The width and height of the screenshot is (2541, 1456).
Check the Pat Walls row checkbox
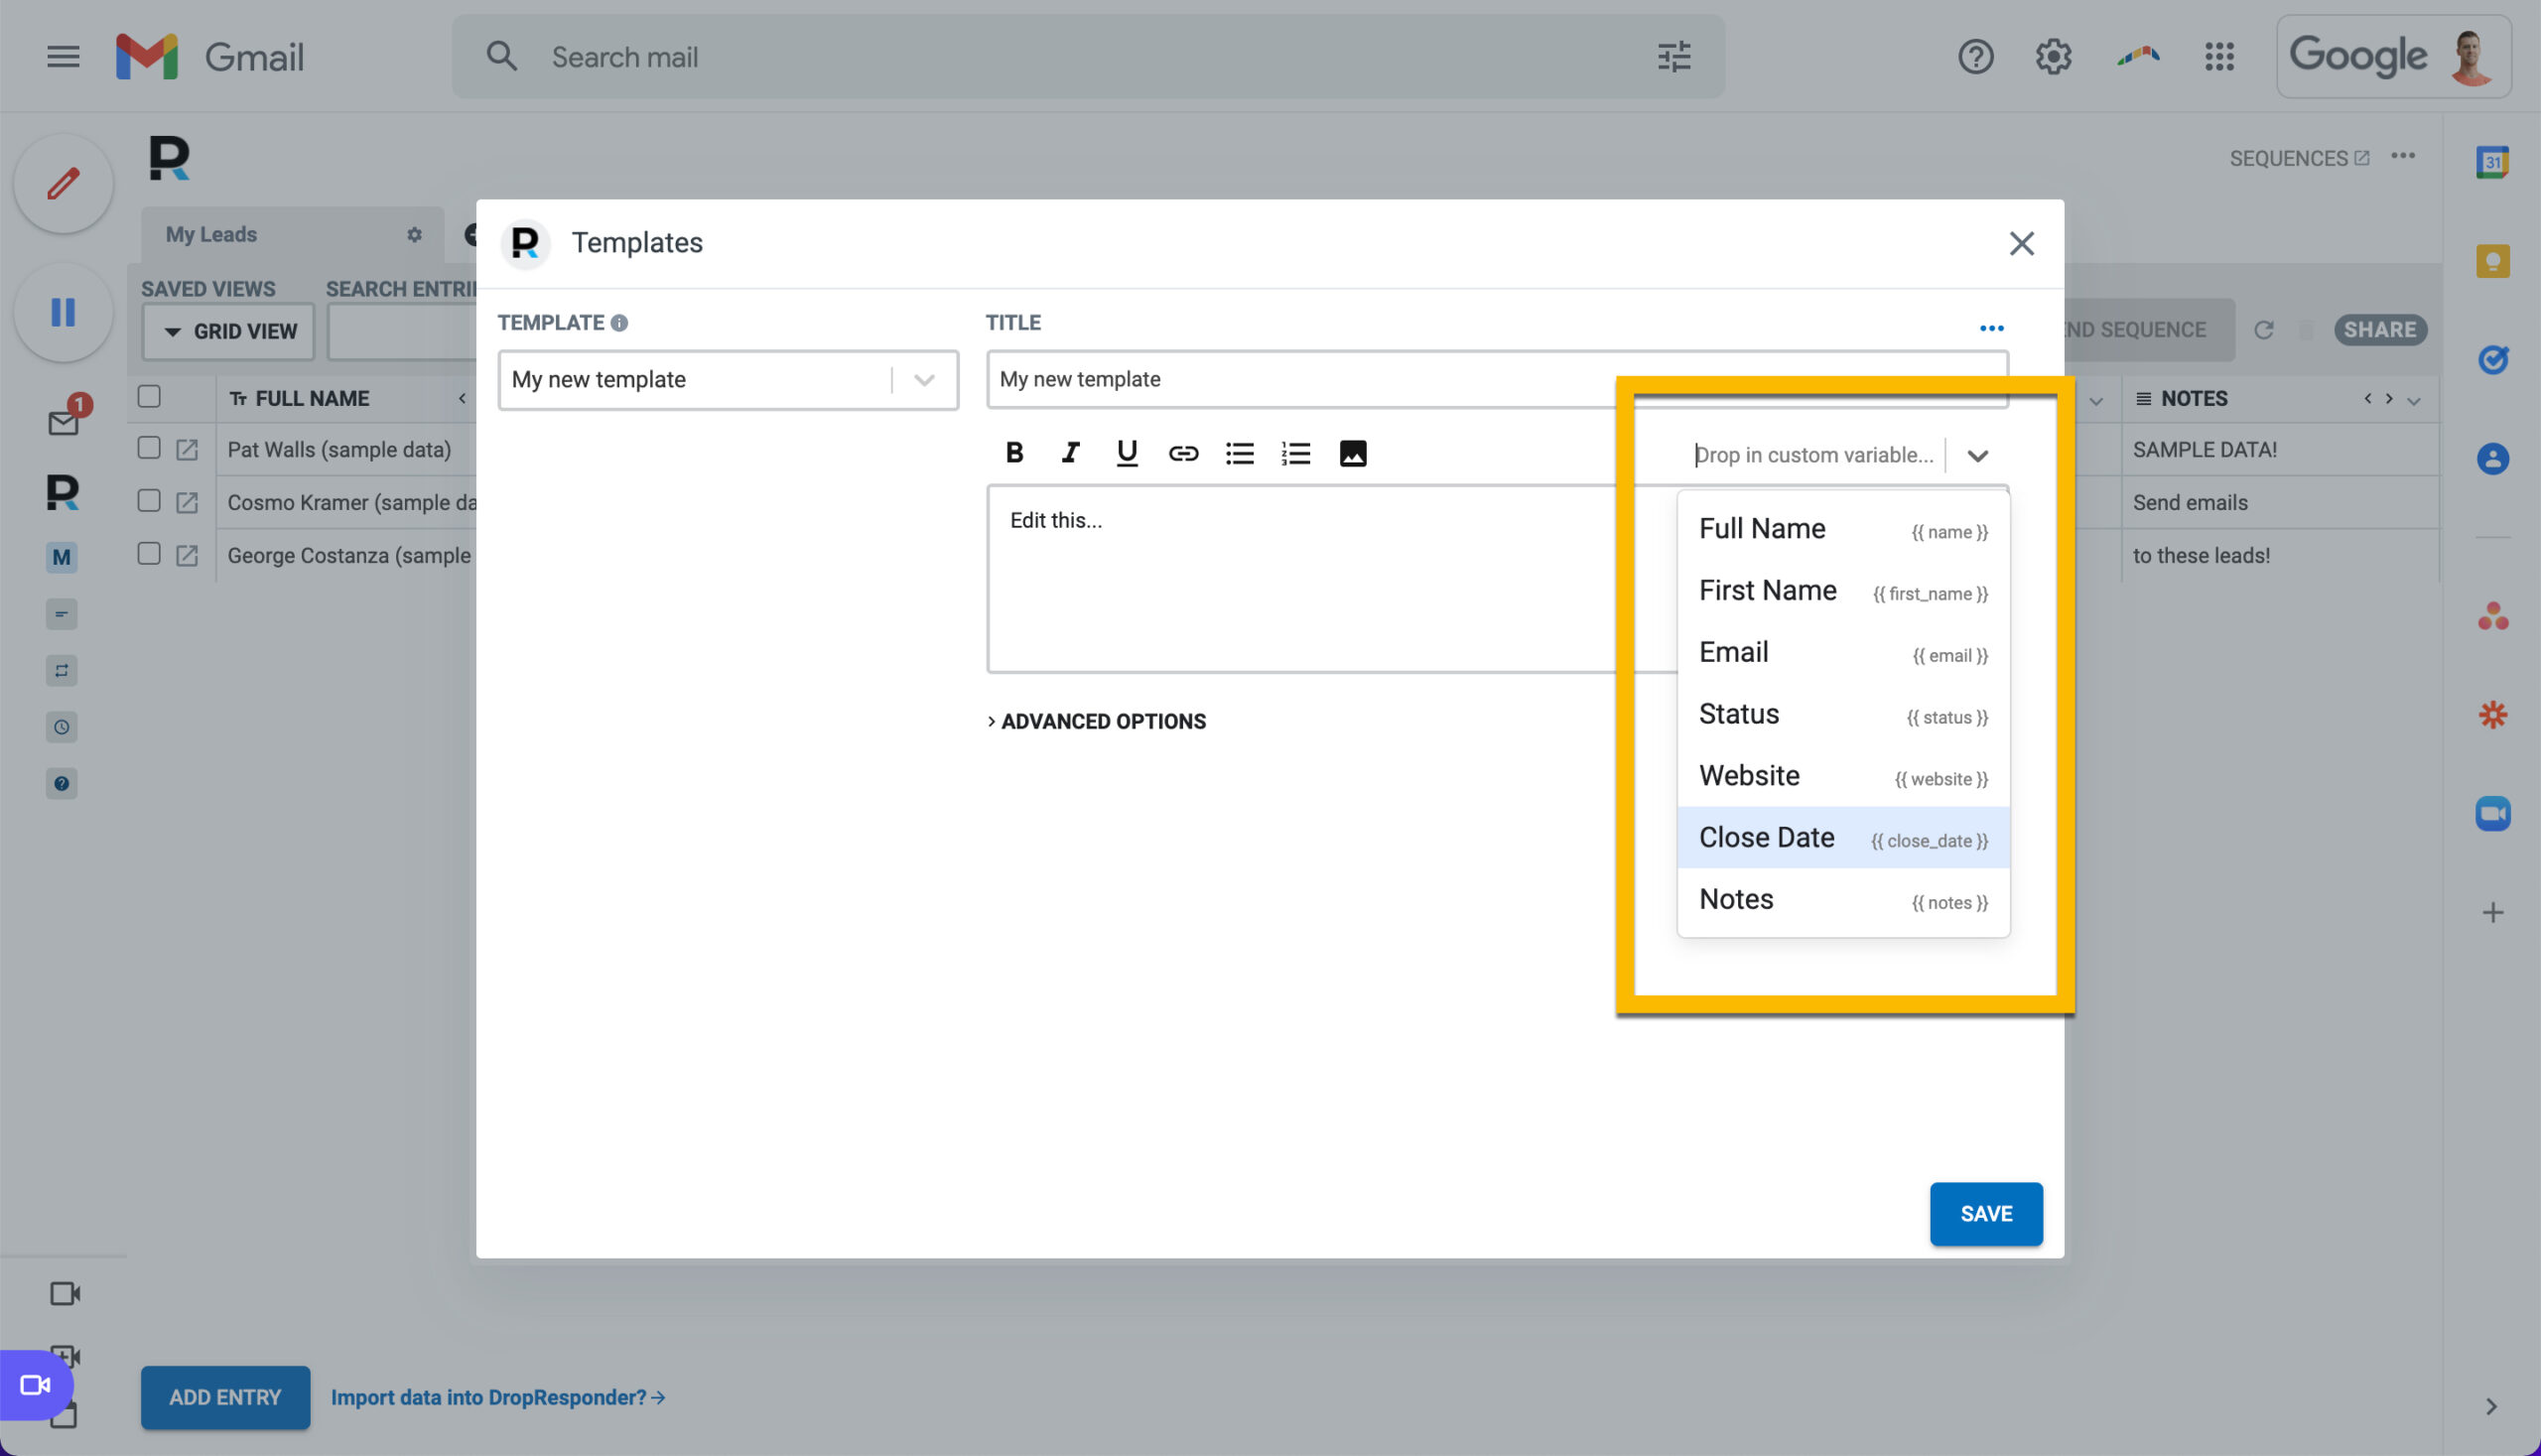point(149,448)
